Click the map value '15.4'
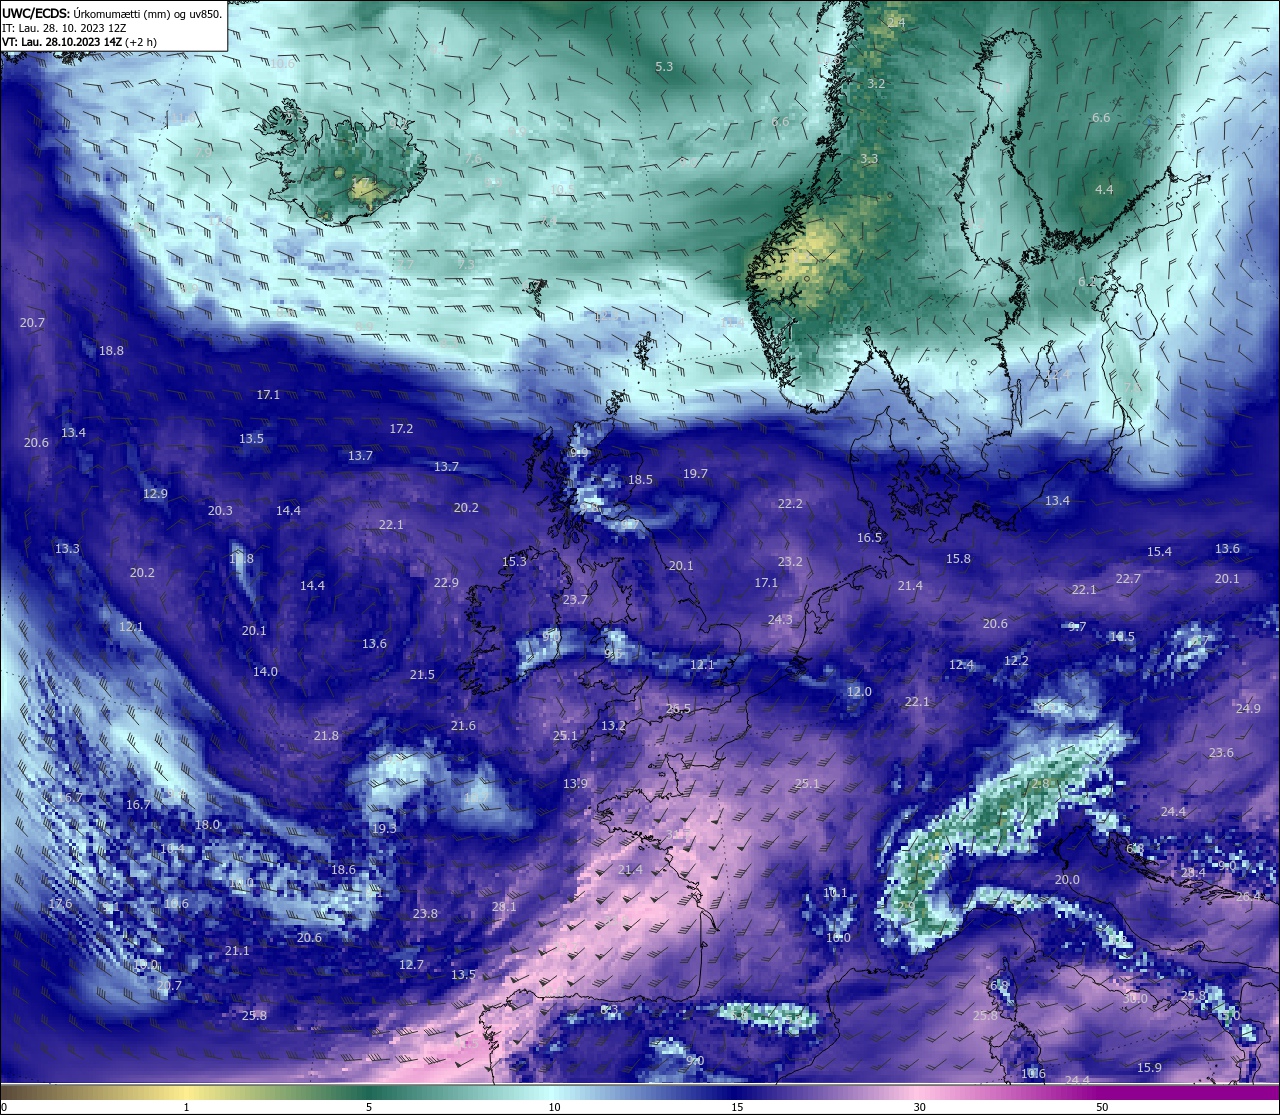Screen dimensions: 1280x1115 click(1159, 552)
